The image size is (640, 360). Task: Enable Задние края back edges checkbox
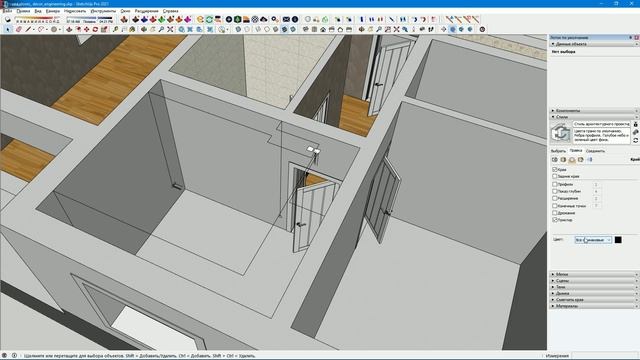click(x=555, y=176)
